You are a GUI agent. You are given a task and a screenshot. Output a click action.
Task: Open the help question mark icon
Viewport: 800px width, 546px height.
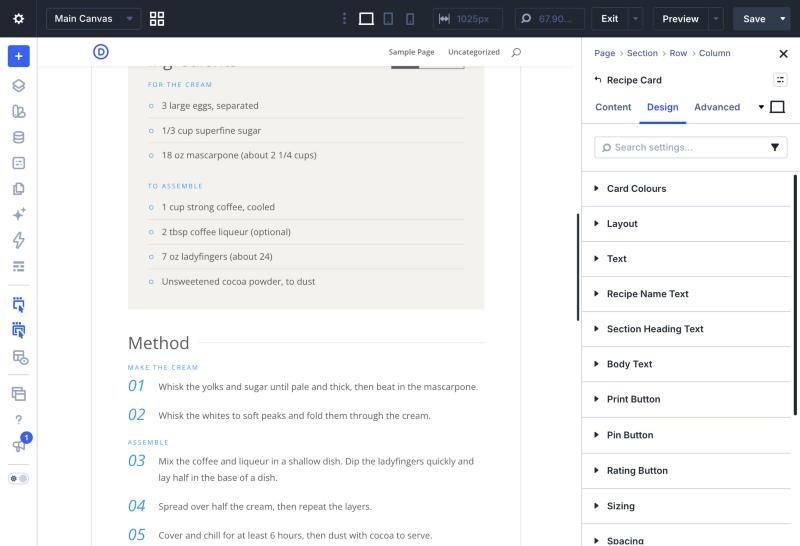click(18, 419)
